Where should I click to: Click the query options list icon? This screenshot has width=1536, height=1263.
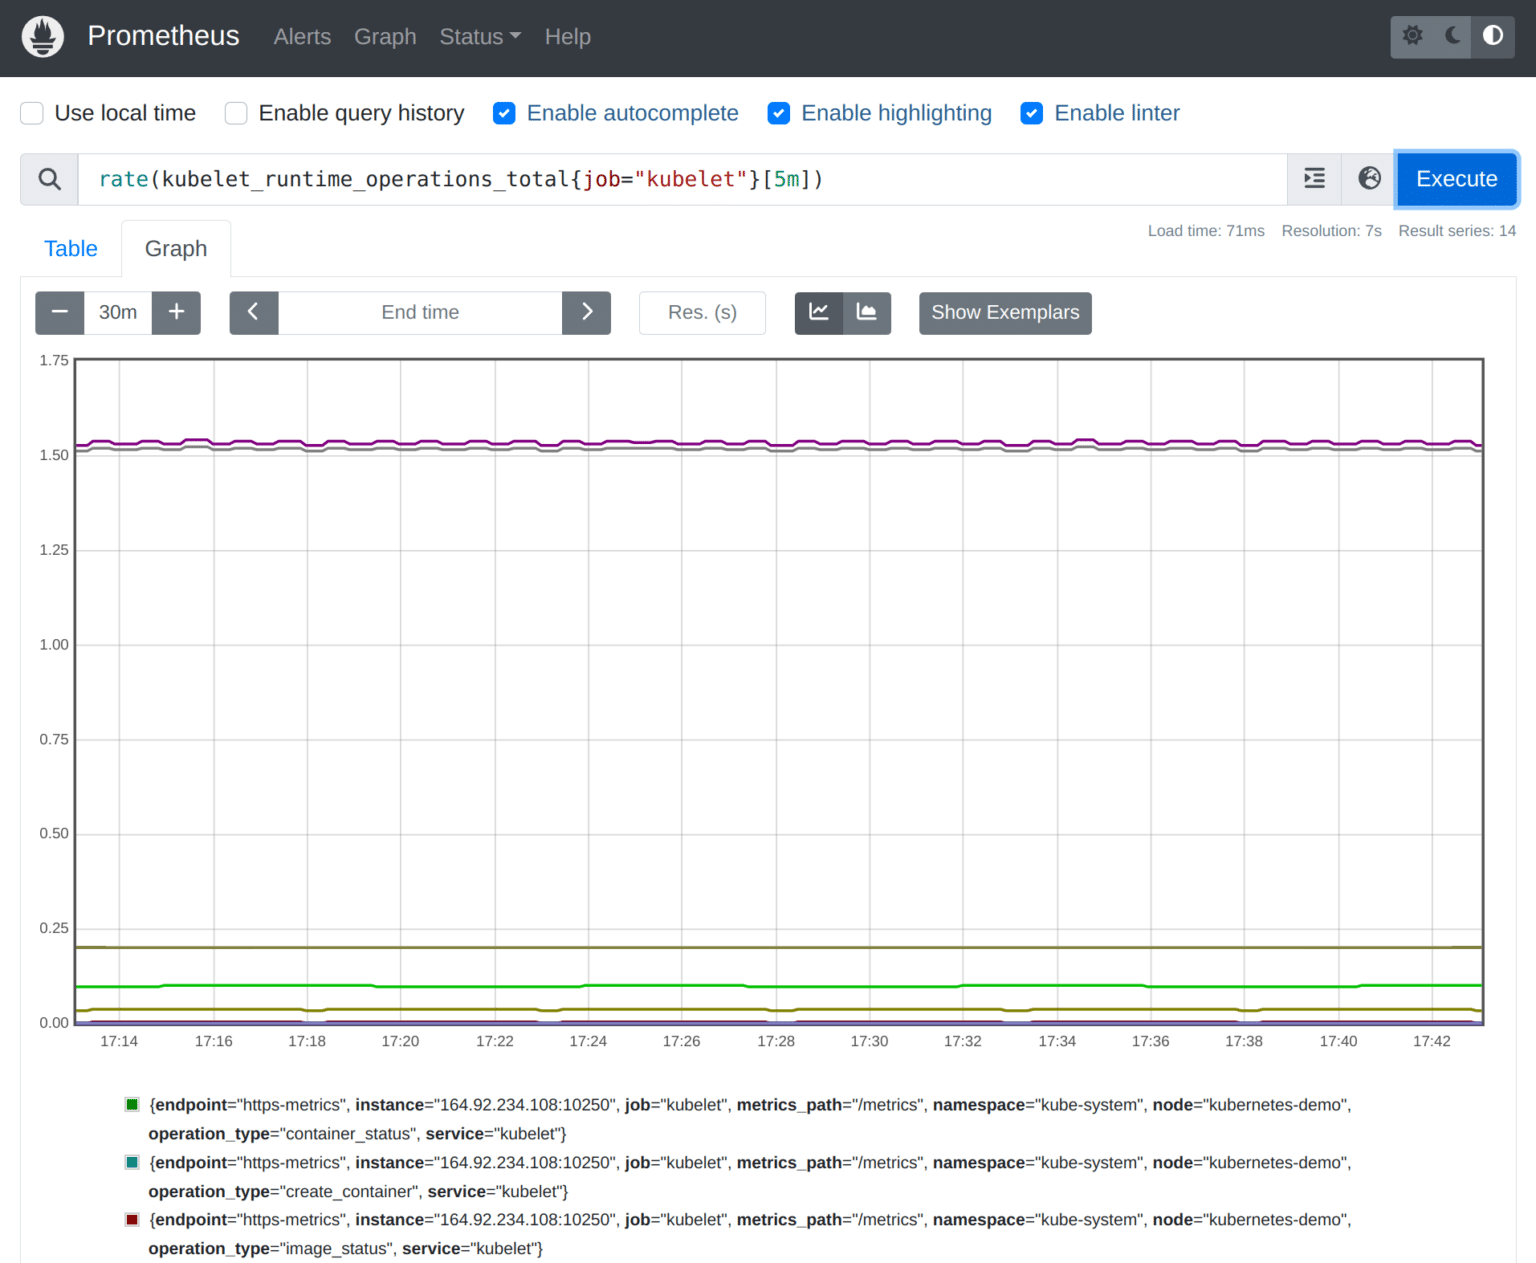pyautogui.click(x=1313, y=179)
